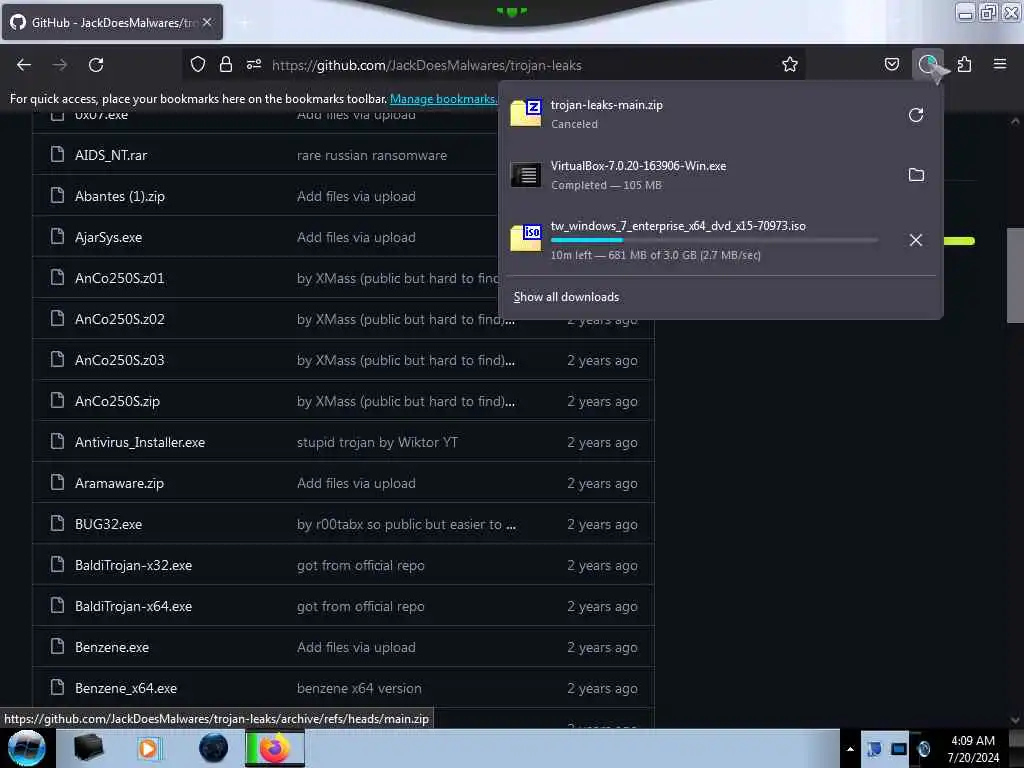
Task: Click file icon beside Aramaware.zip
Action: (x=57, y=483)
